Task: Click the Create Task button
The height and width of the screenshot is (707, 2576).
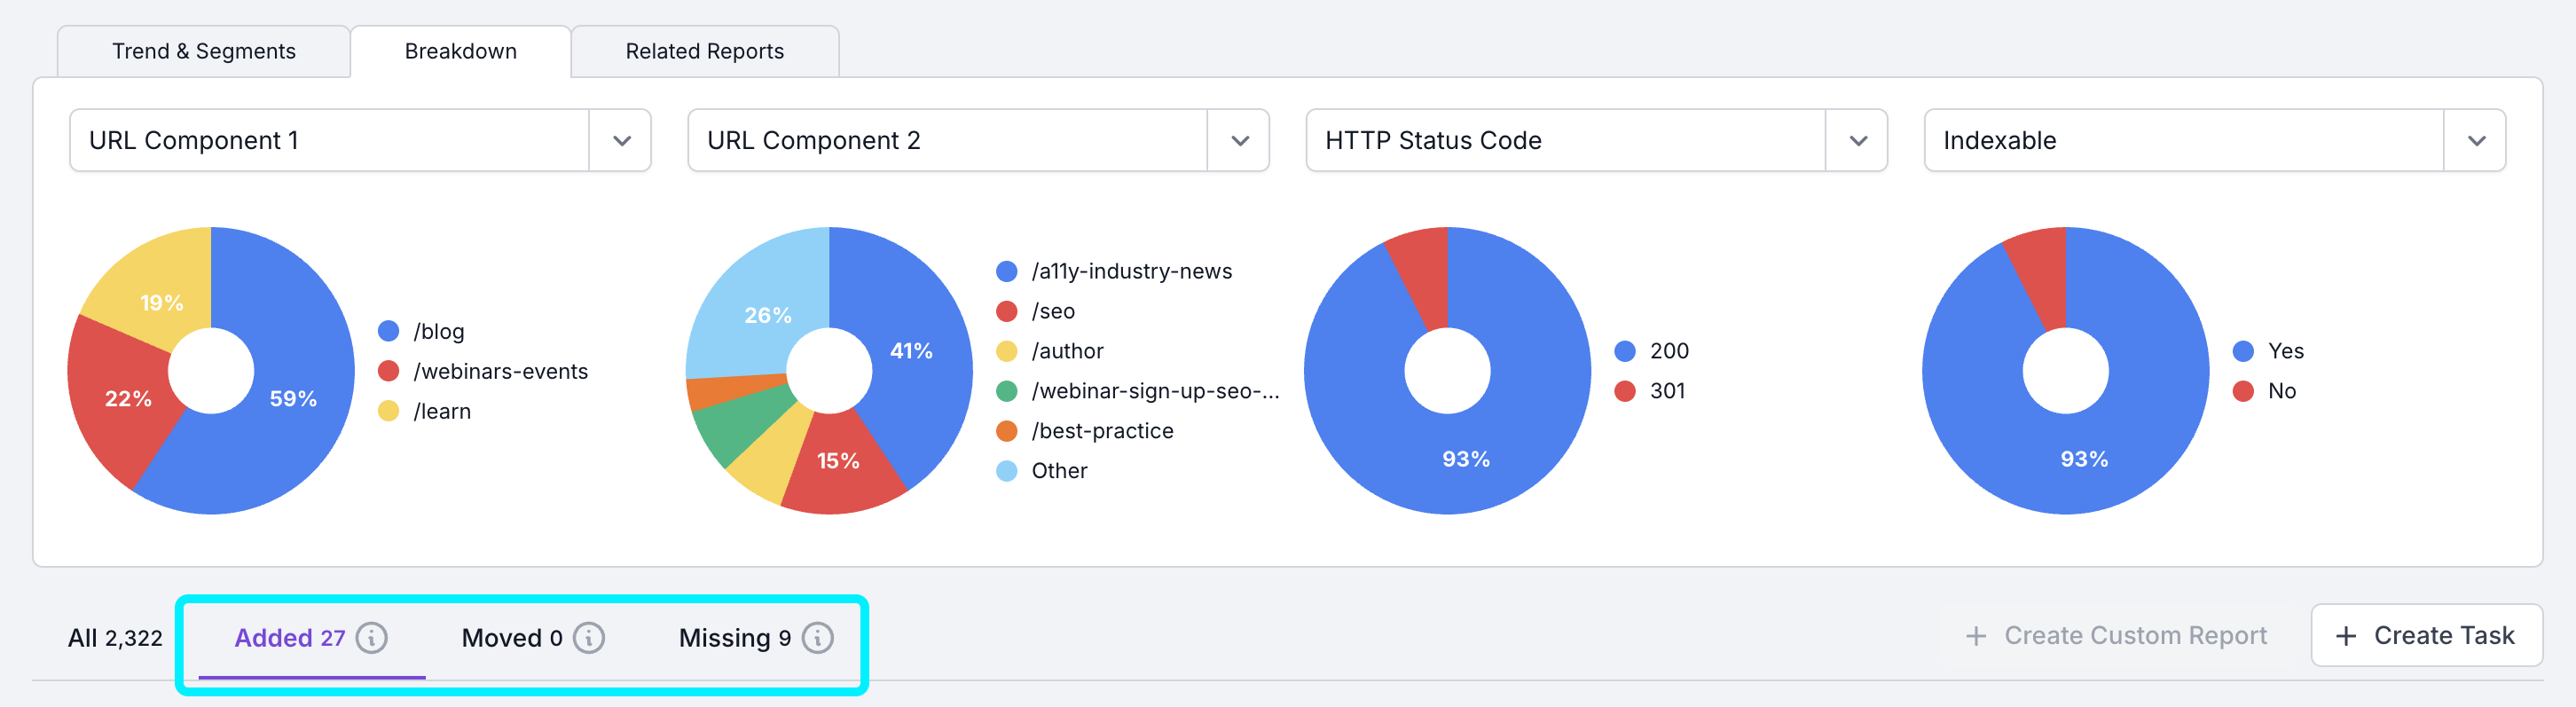Action: point(2426,636)
